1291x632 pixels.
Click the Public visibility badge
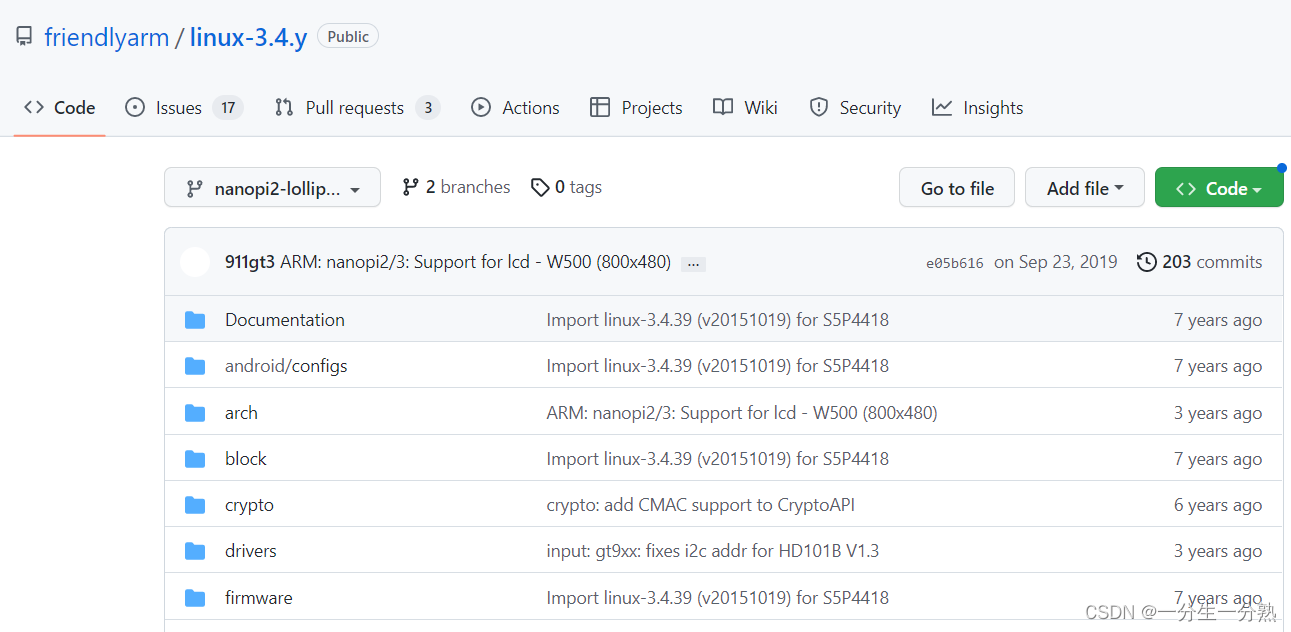coord(348,37)
